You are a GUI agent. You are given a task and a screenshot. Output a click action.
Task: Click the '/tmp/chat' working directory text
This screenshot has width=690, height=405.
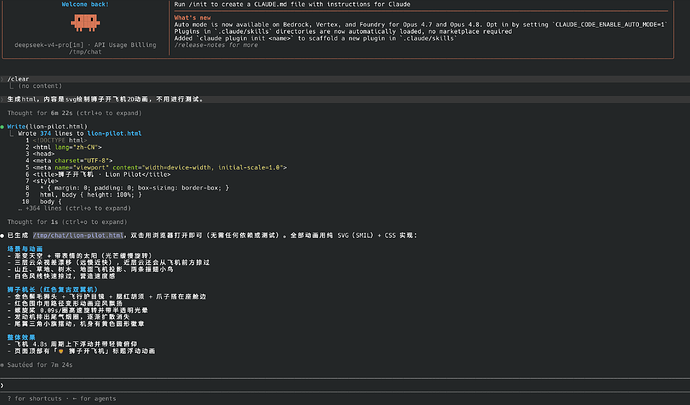85,52
